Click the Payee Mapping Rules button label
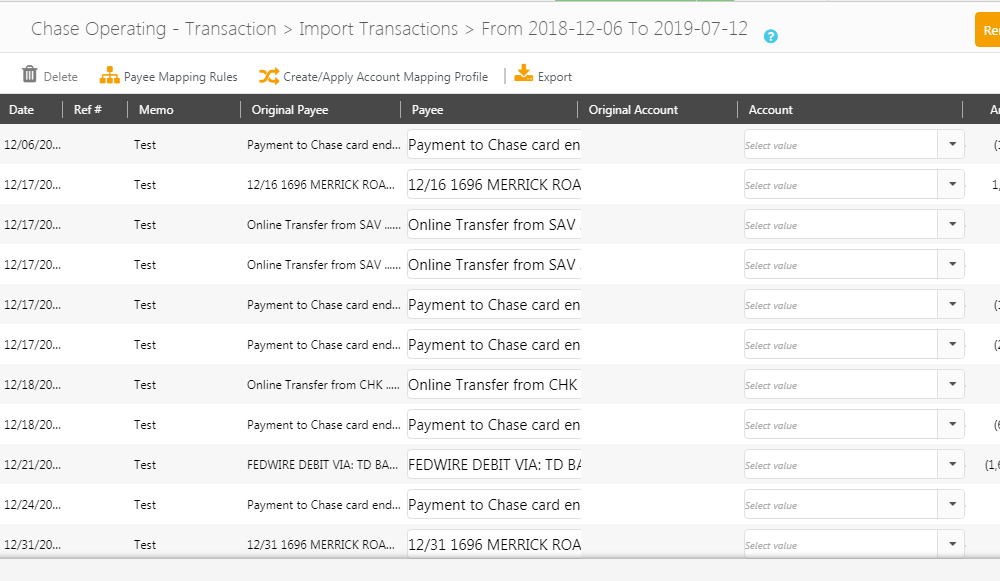The image size is (1000, 581). coord(181,77)
